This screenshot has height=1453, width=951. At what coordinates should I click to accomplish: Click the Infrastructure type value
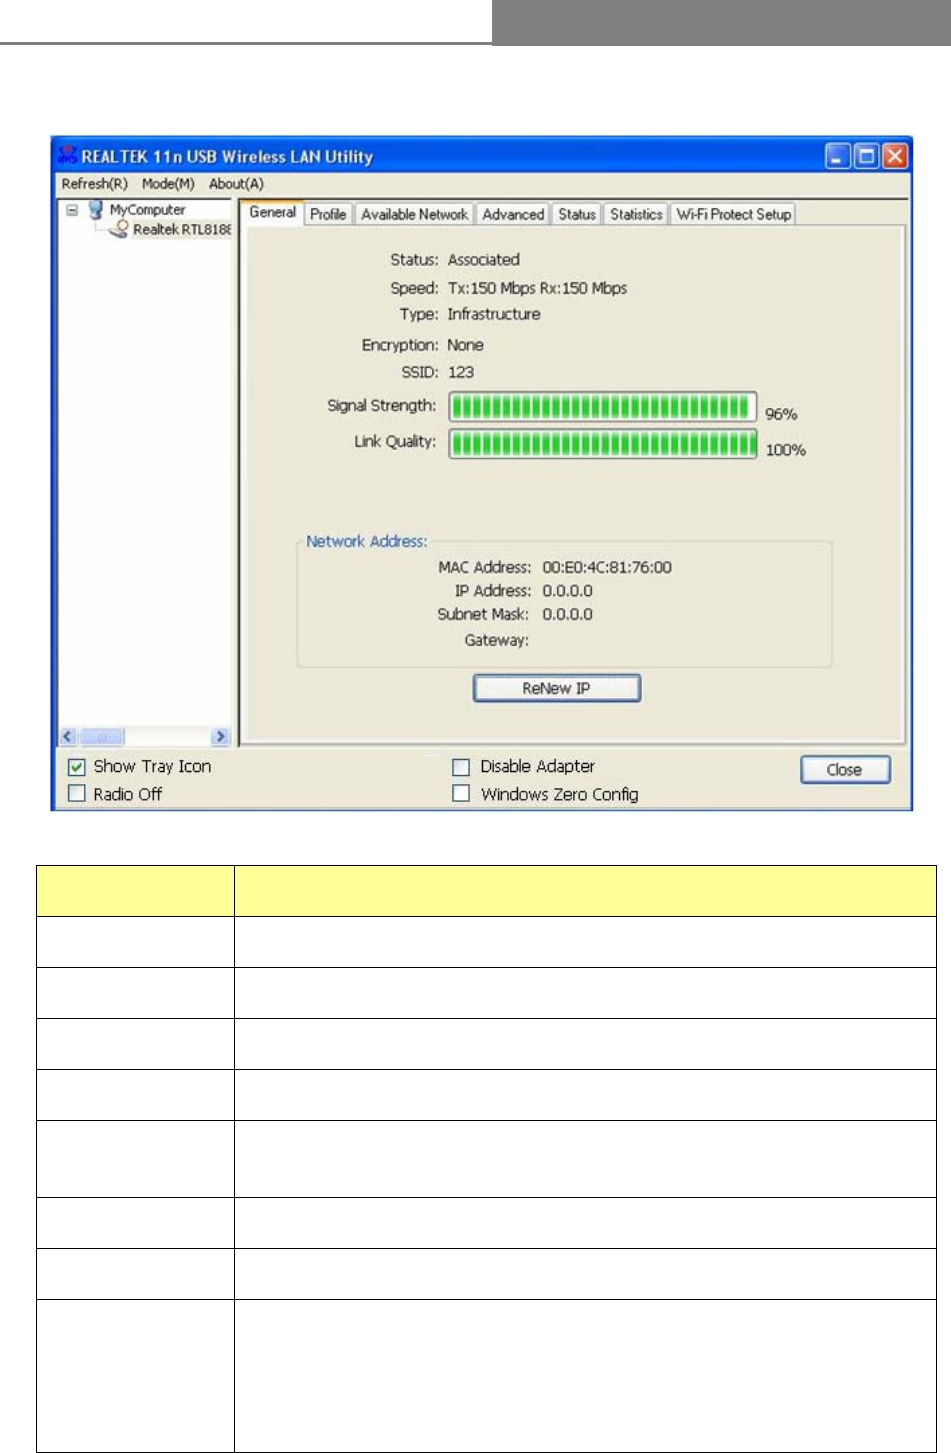tap(494, 314)
